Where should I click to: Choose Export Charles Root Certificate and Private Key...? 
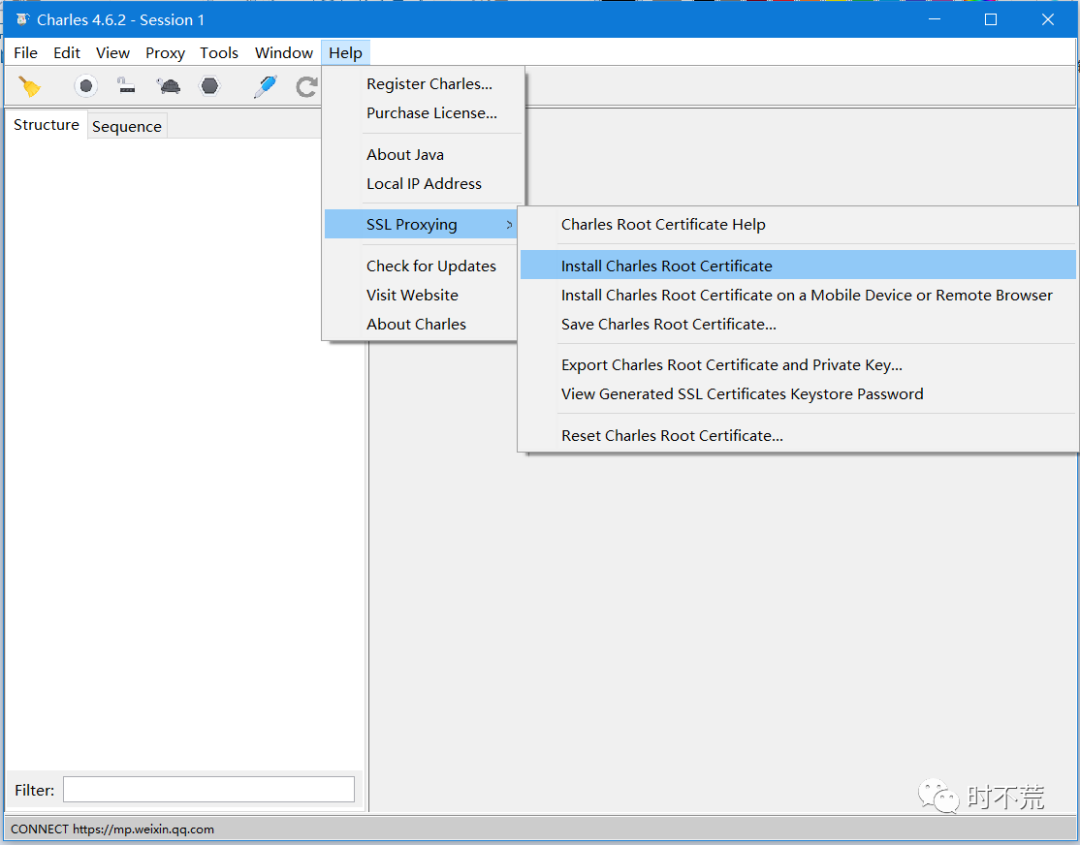798,365
